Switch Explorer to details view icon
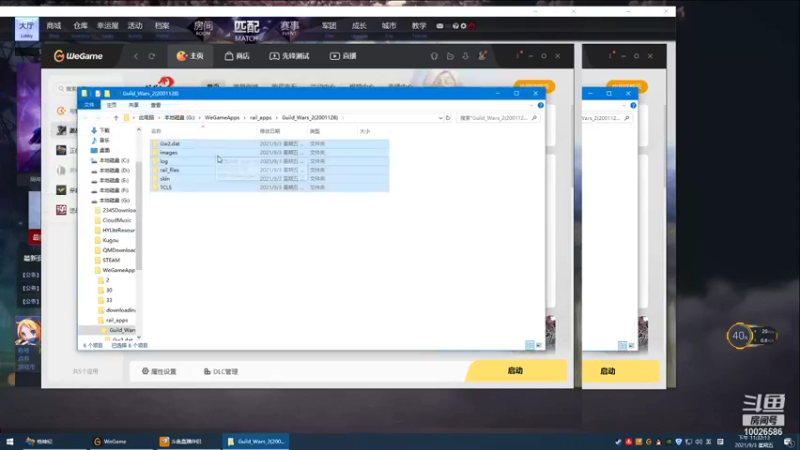 tap(530, 345)
